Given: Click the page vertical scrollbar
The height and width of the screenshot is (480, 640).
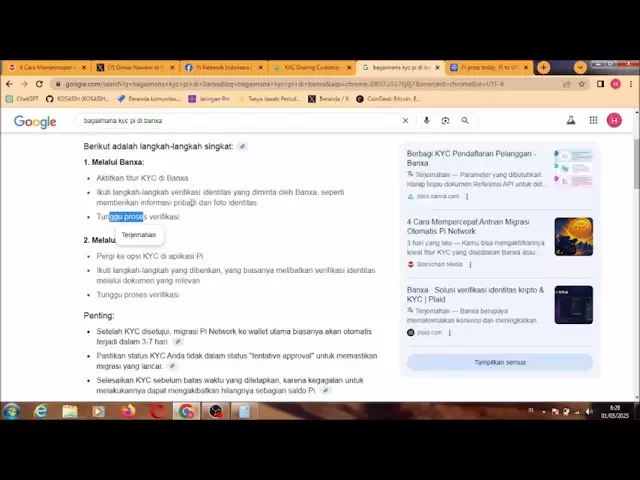Looking at the screenshot, I should [x=636, y=163].
